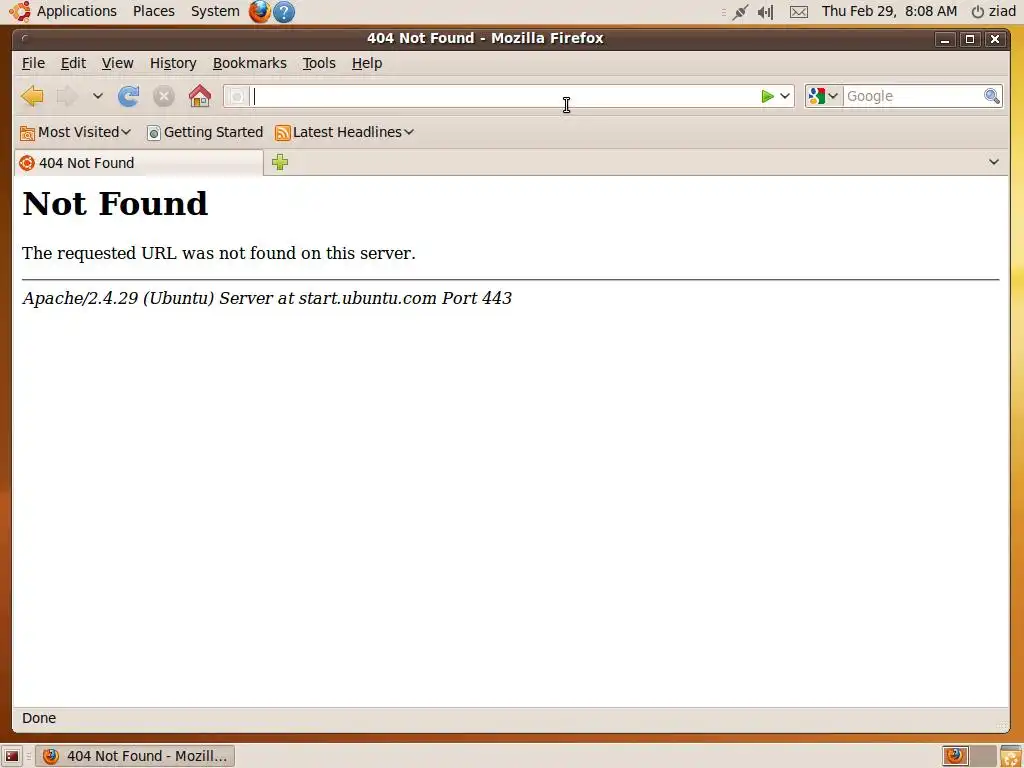The height and width of the screenshot is (768, 1024).
Task: Reload the current page
Action: [128, 96]
